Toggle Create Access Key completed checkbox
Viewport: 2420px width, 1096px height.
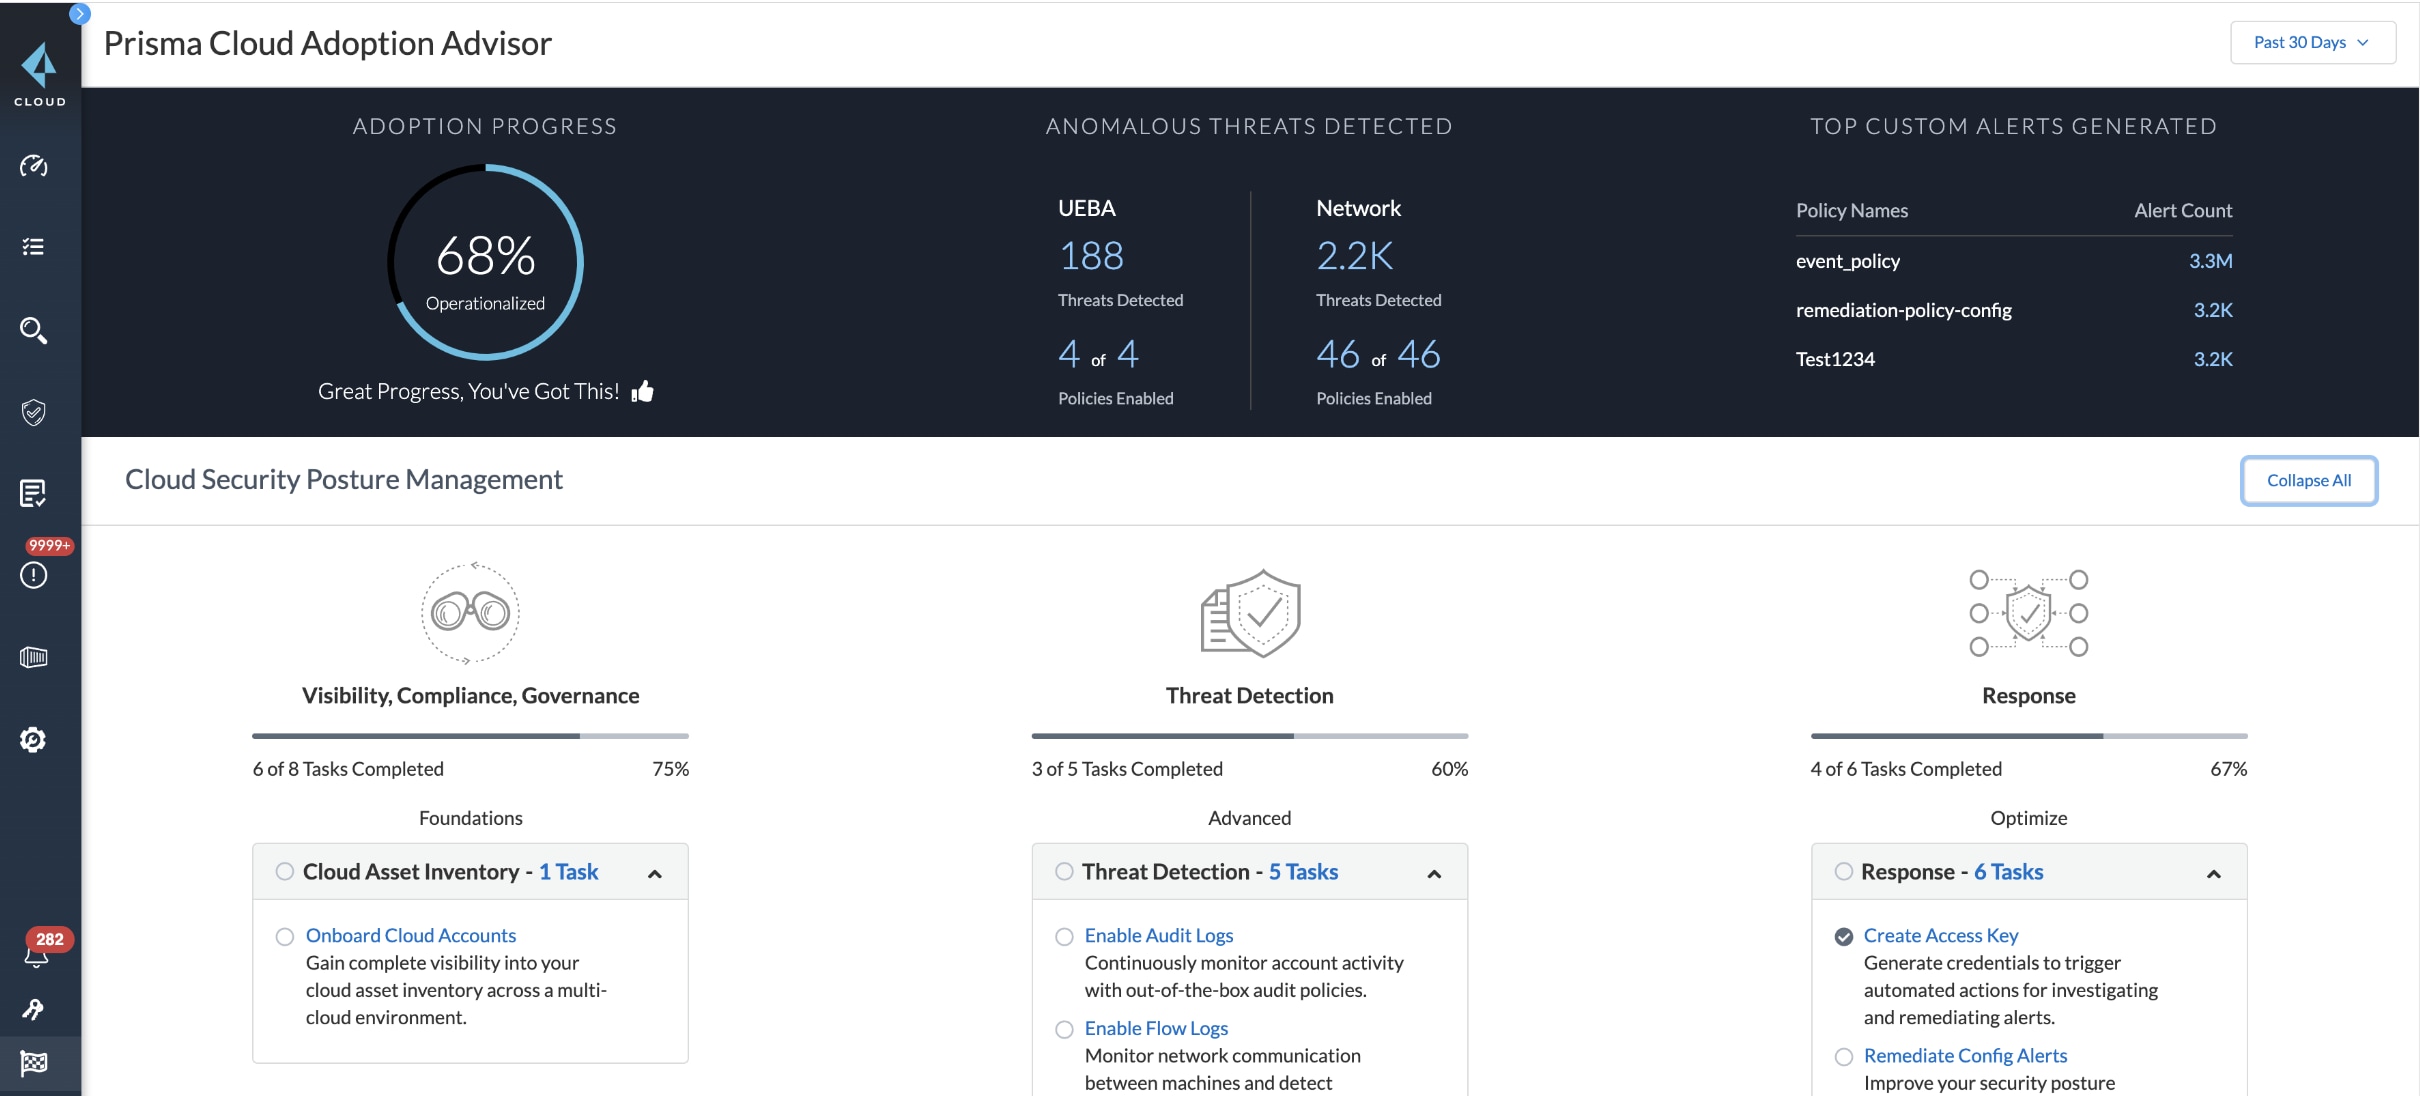click(1840, 935)
